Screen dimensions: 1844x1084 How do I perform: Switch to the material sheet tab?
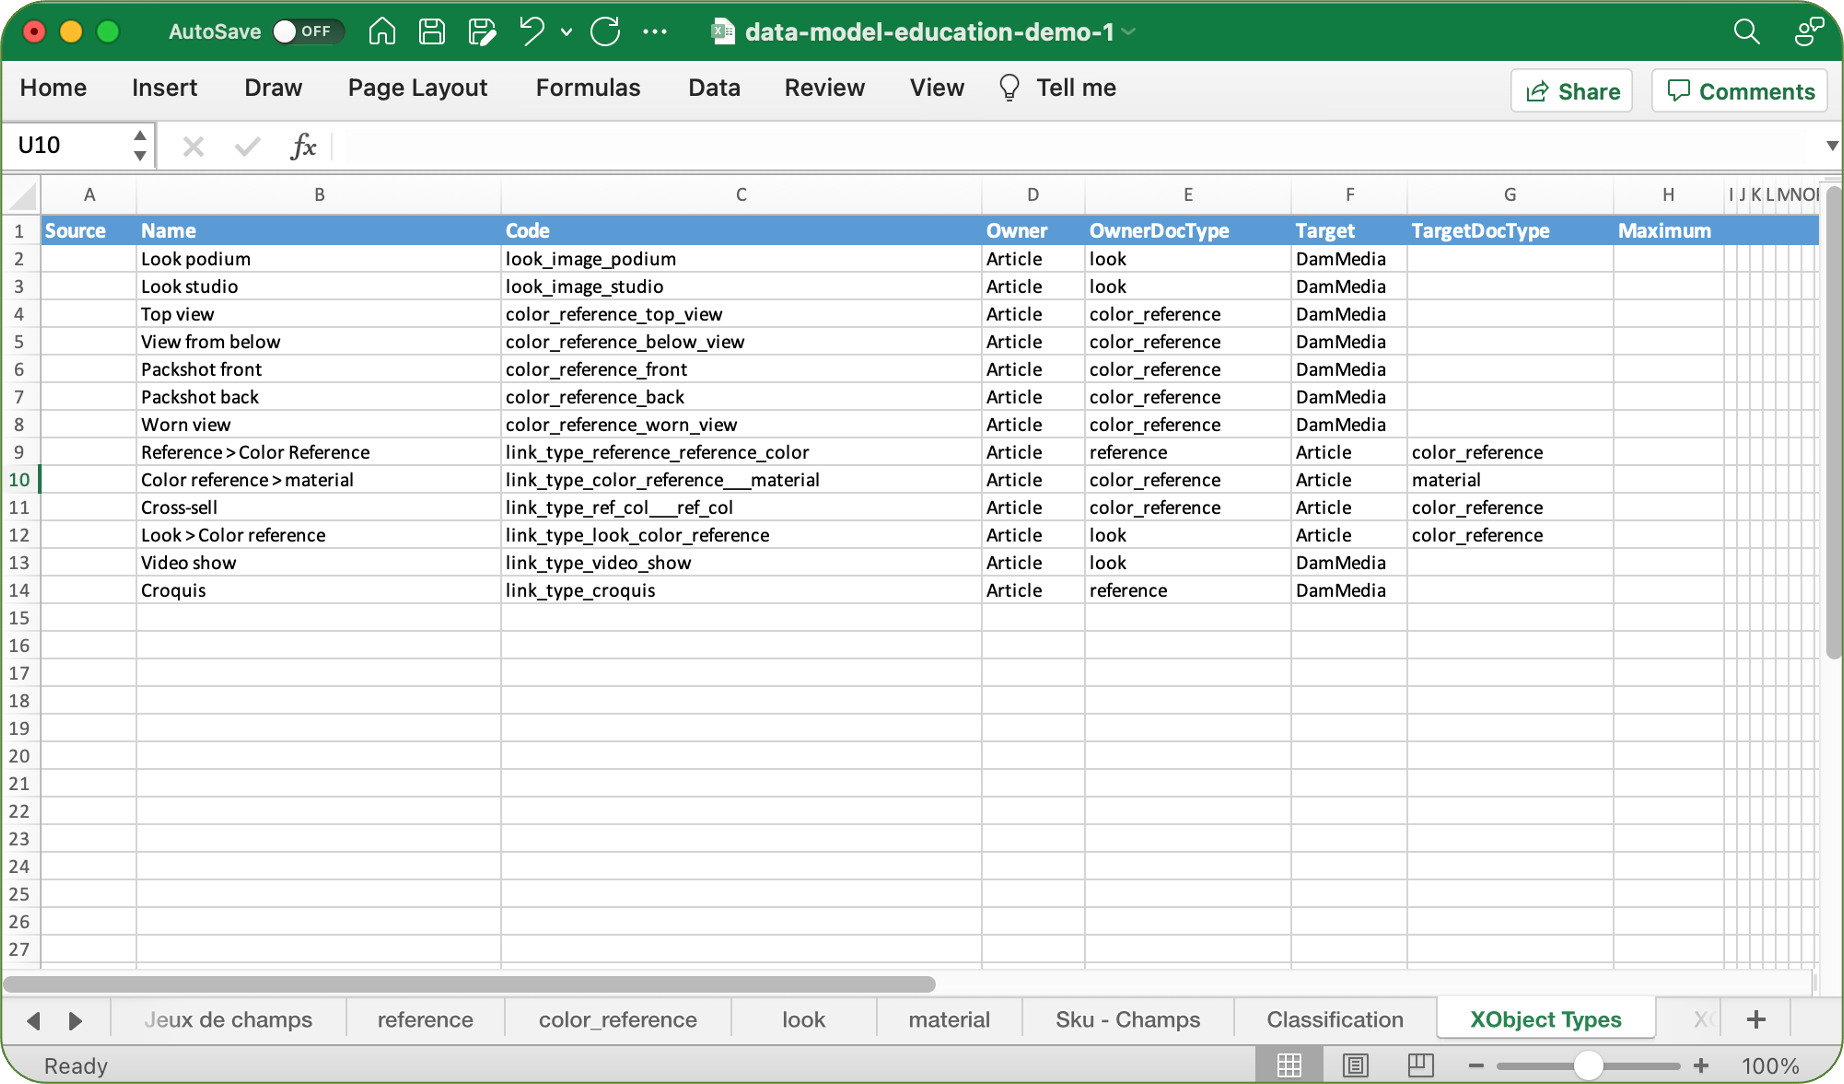(x=949, y=1020)
